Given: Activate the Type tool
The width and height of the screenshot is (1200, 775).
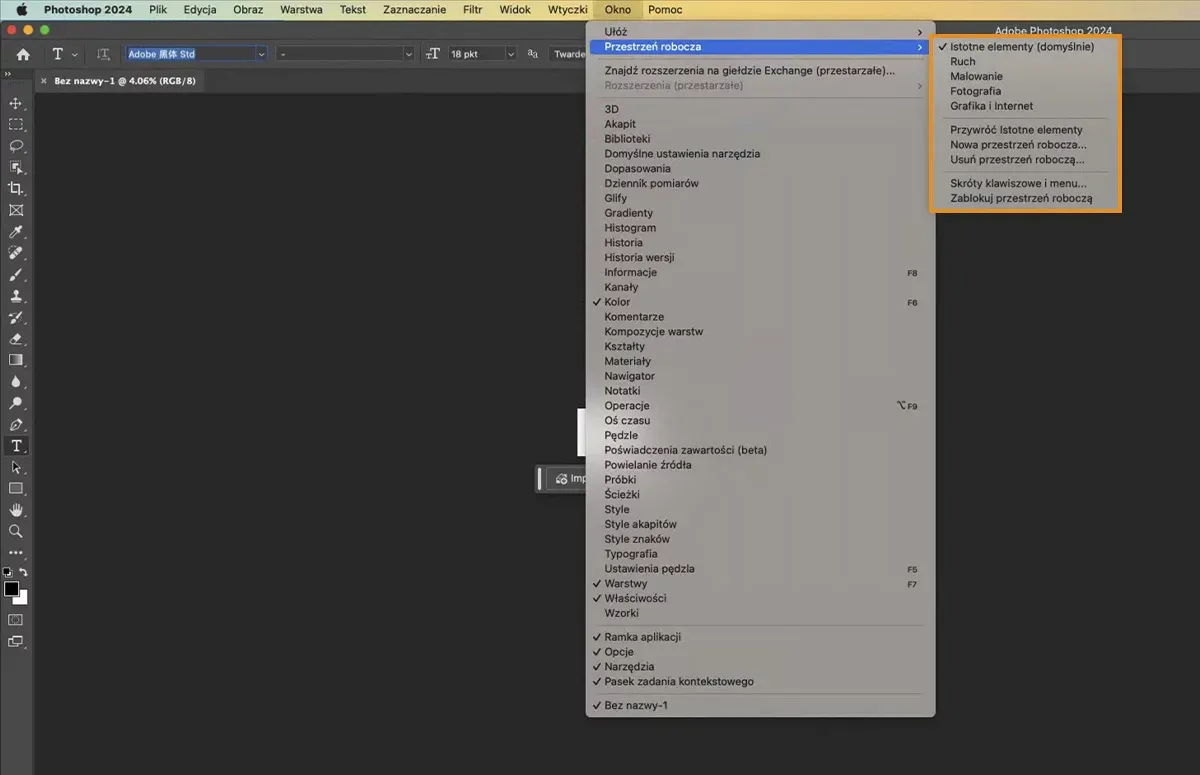Looking at the screenshot, I should (x=16, y=446).
